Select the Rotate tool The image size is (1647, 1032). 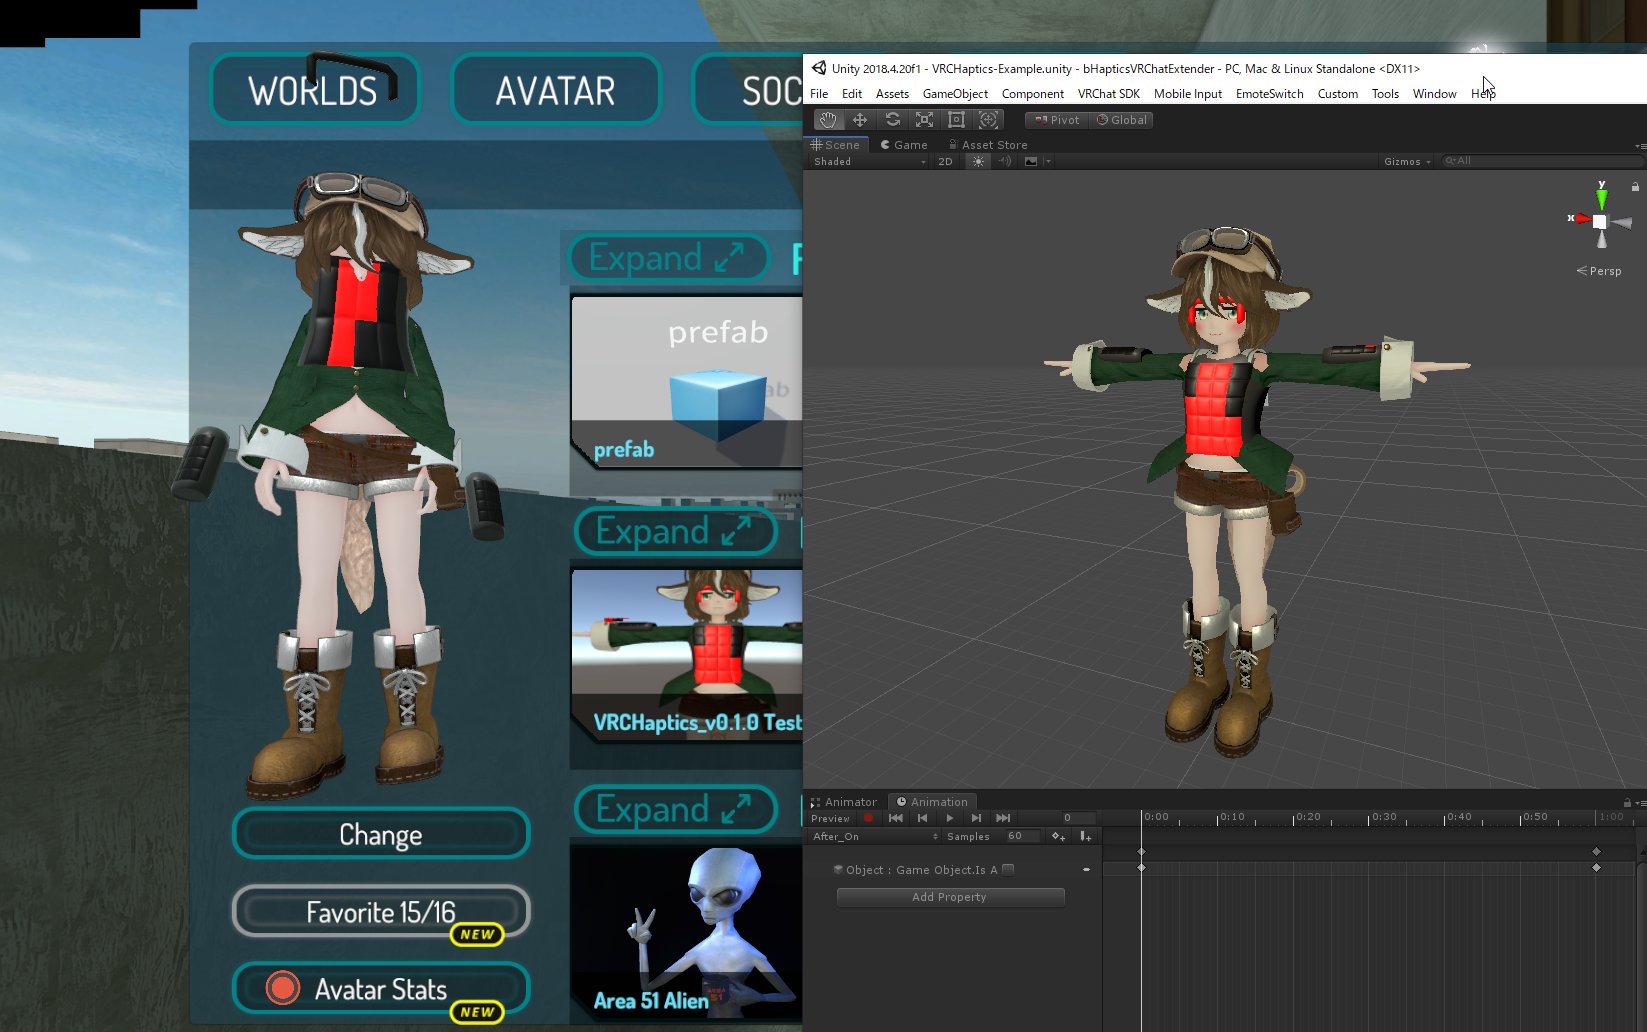(892, 119)
